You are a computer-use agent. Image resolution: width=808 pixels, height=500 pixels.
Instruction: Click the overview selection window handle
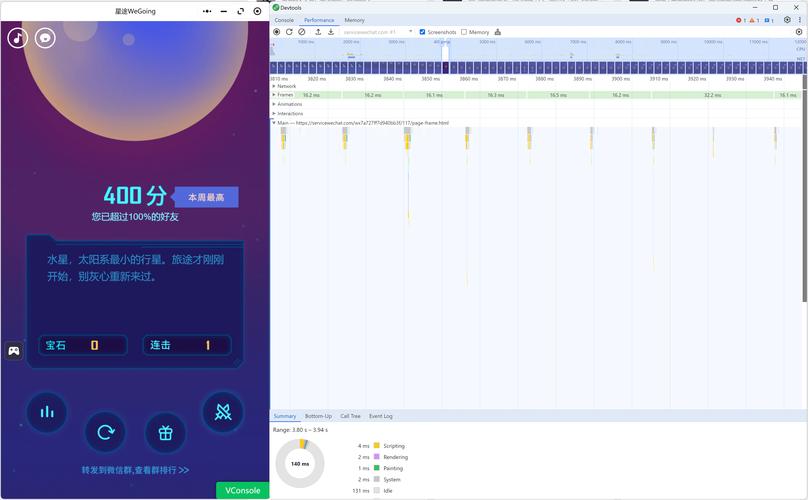pyautogui.click(x=445, y=51)
